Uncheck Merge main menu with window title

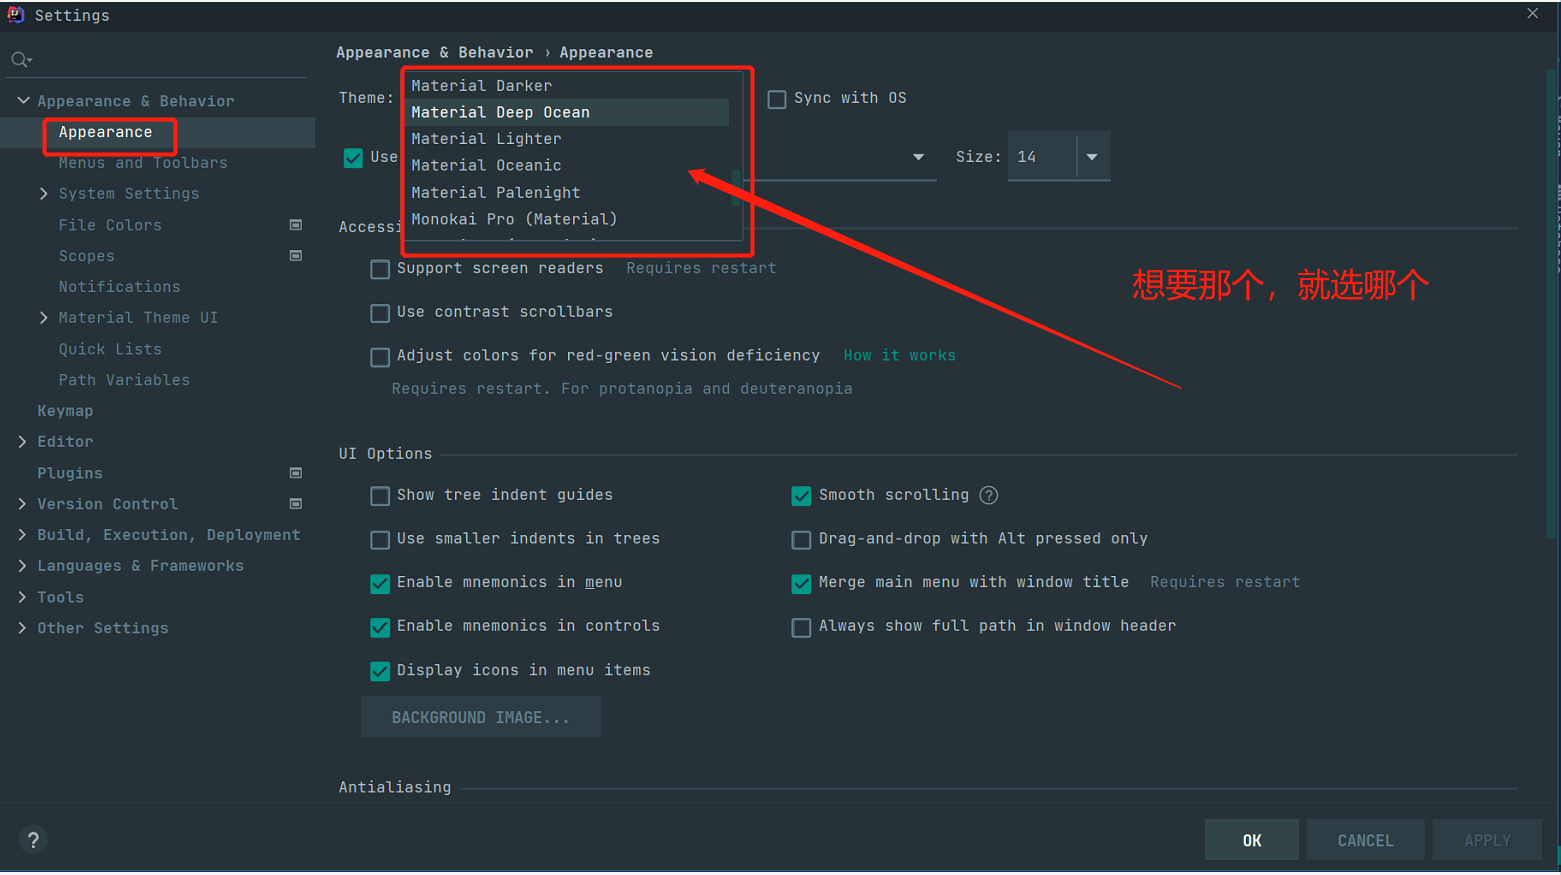pyautogui.click(x=801, y=584)
